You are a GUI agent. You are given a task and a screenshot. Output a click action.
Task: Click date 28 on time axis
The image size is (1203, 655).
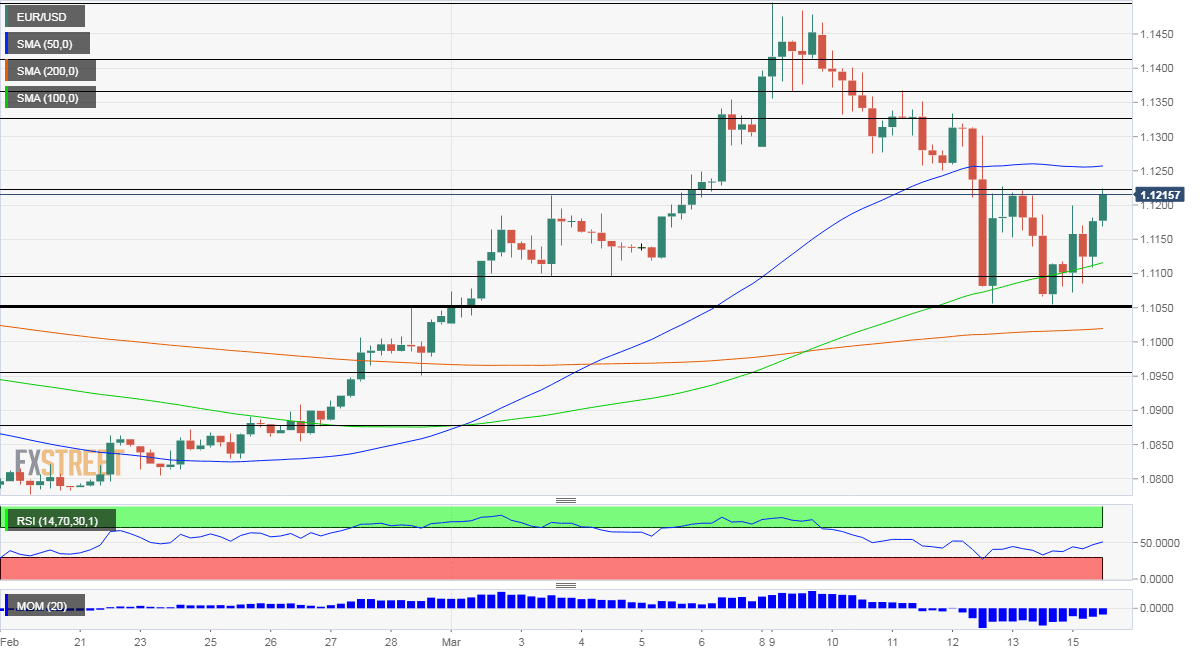(x=392, y=640)
